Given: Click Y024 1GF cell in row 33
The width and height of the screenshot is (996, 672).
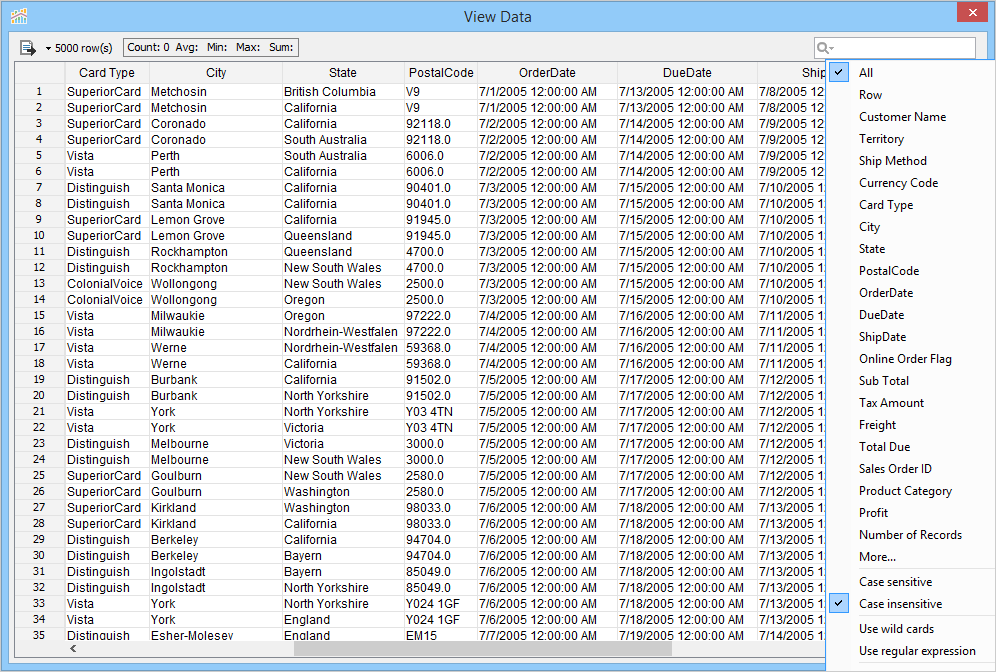Looking at the screenshot, I should 441,603.
